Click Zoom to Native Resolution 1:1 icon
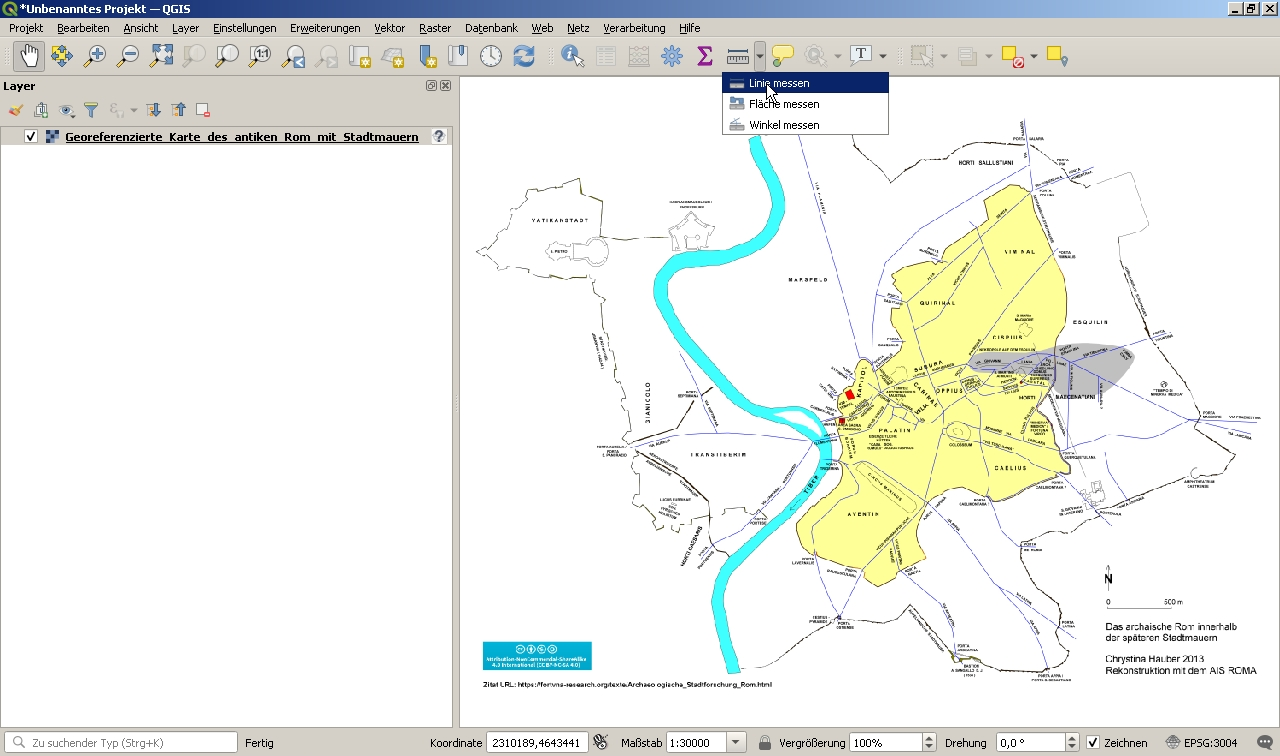 [x=260, y=56]
